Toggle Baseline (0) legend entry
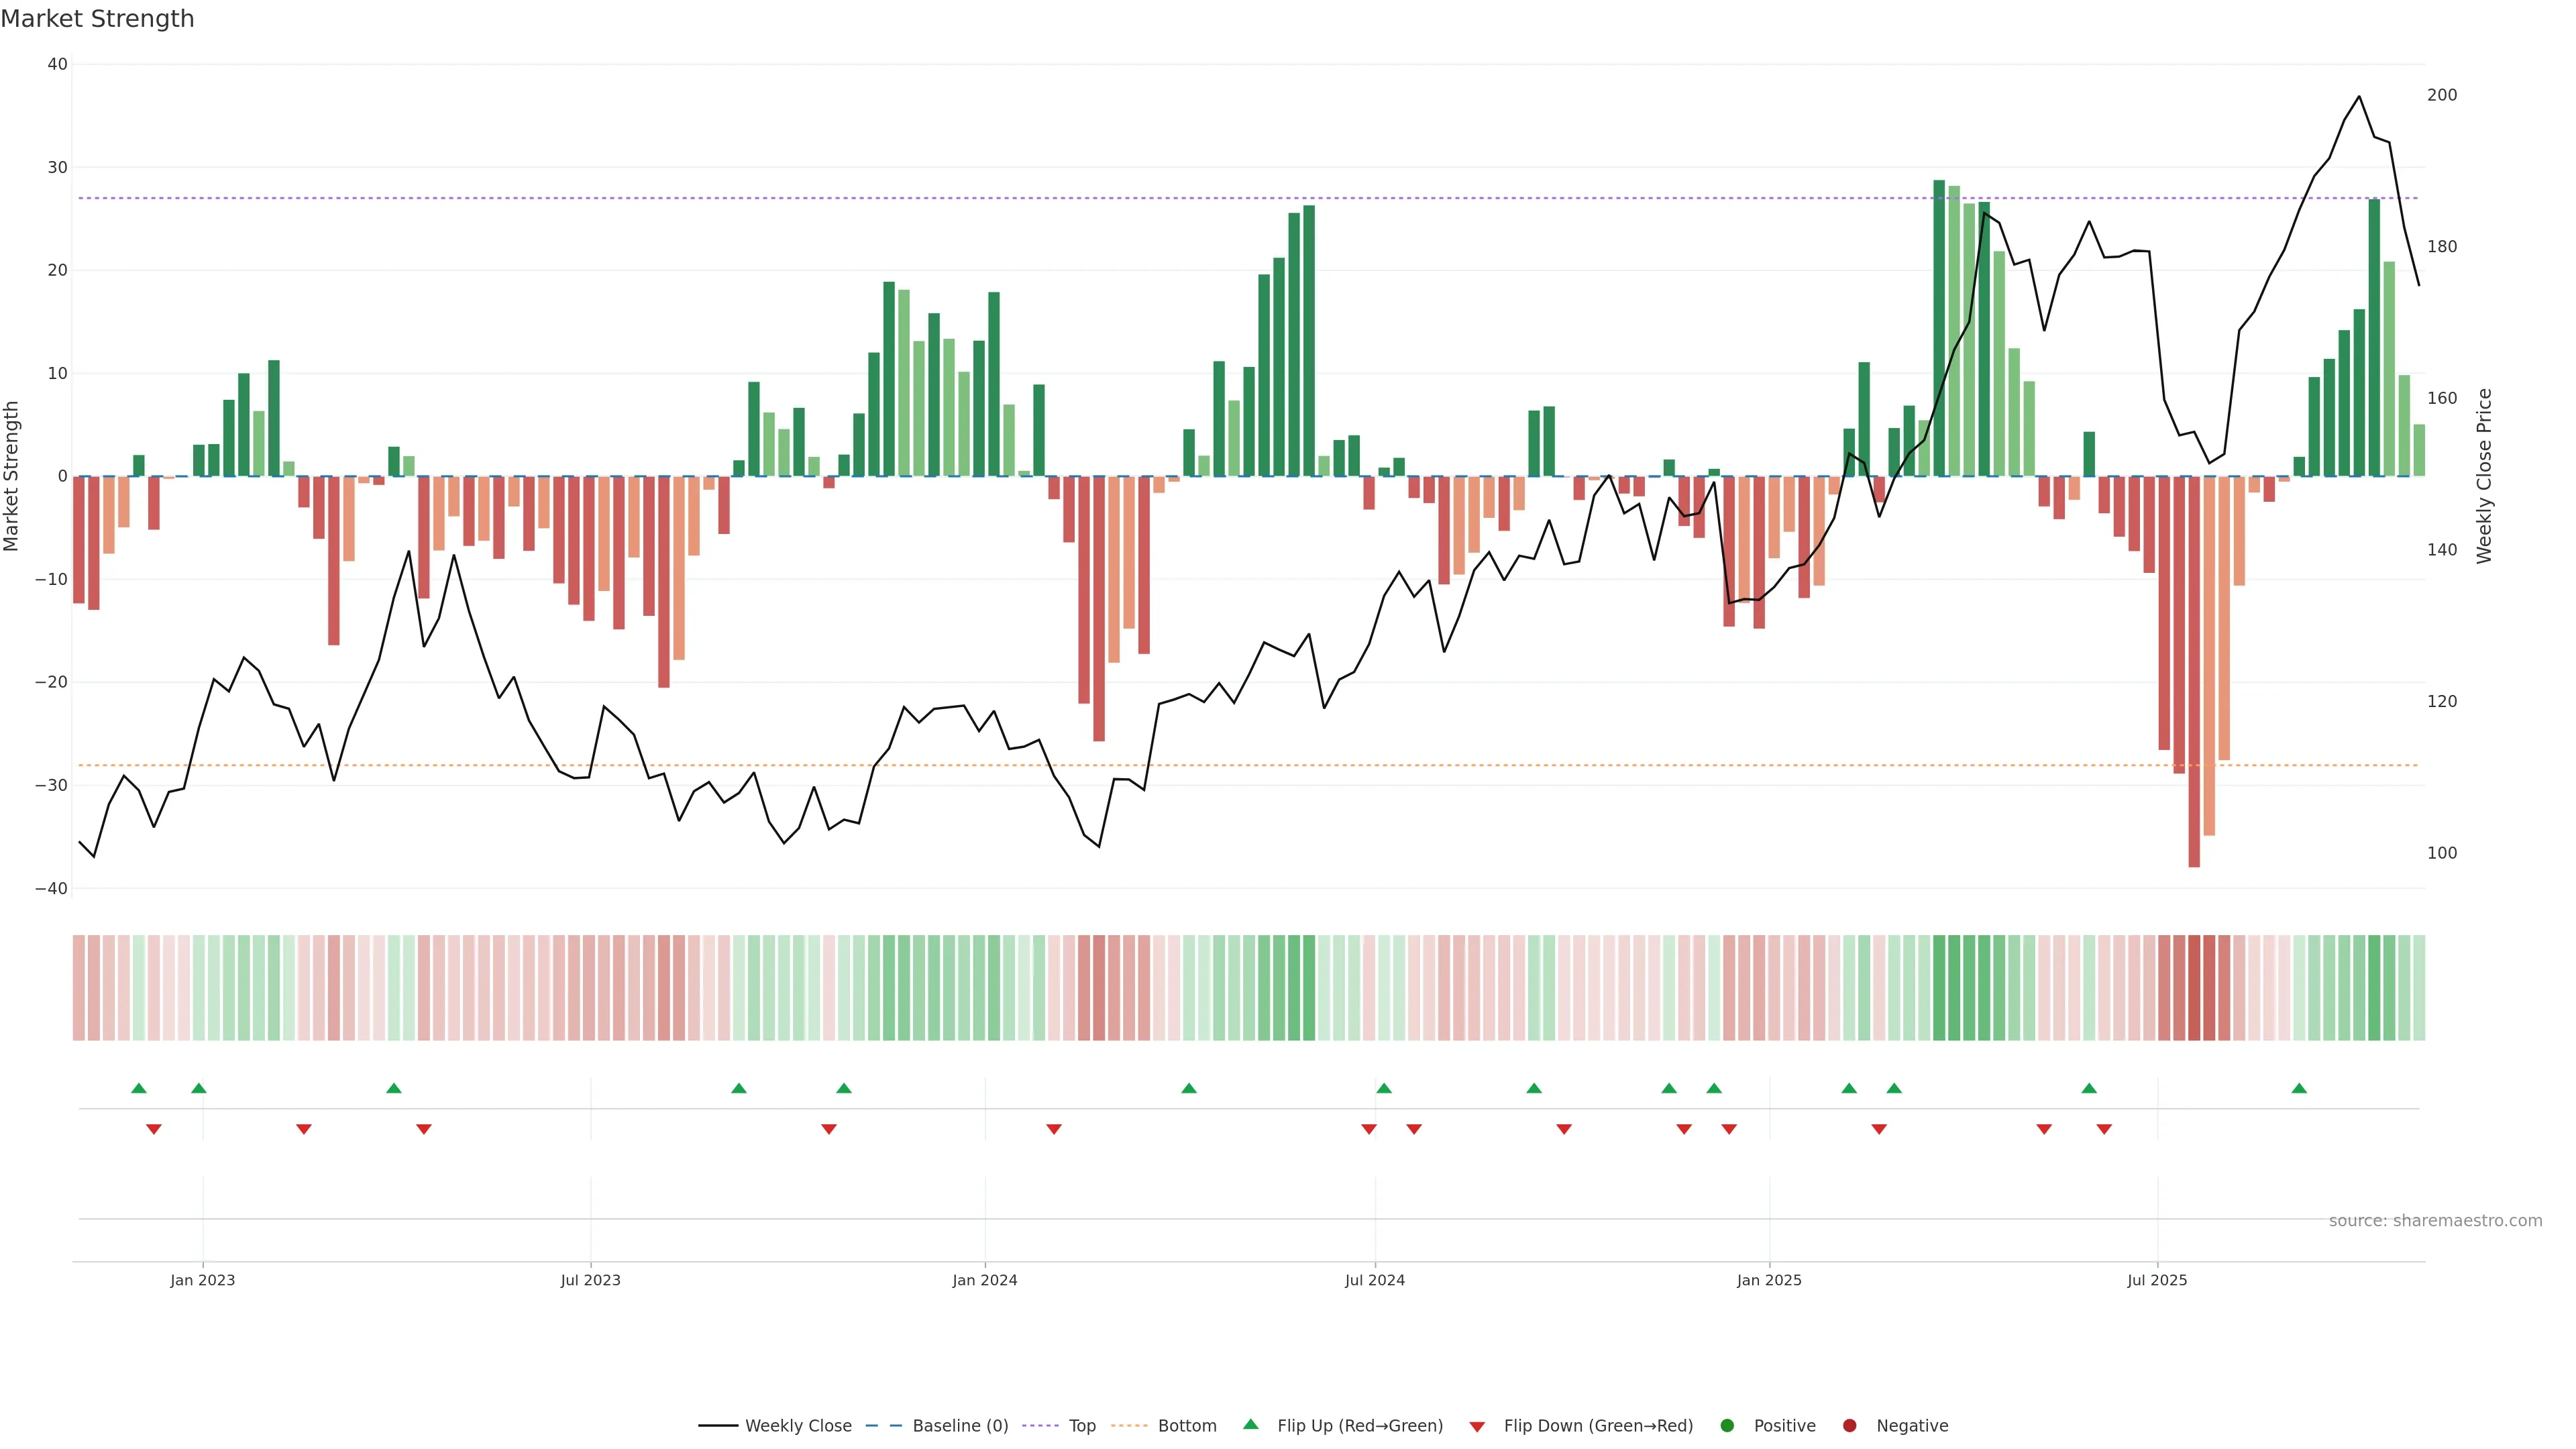 tap(959, 1426)
